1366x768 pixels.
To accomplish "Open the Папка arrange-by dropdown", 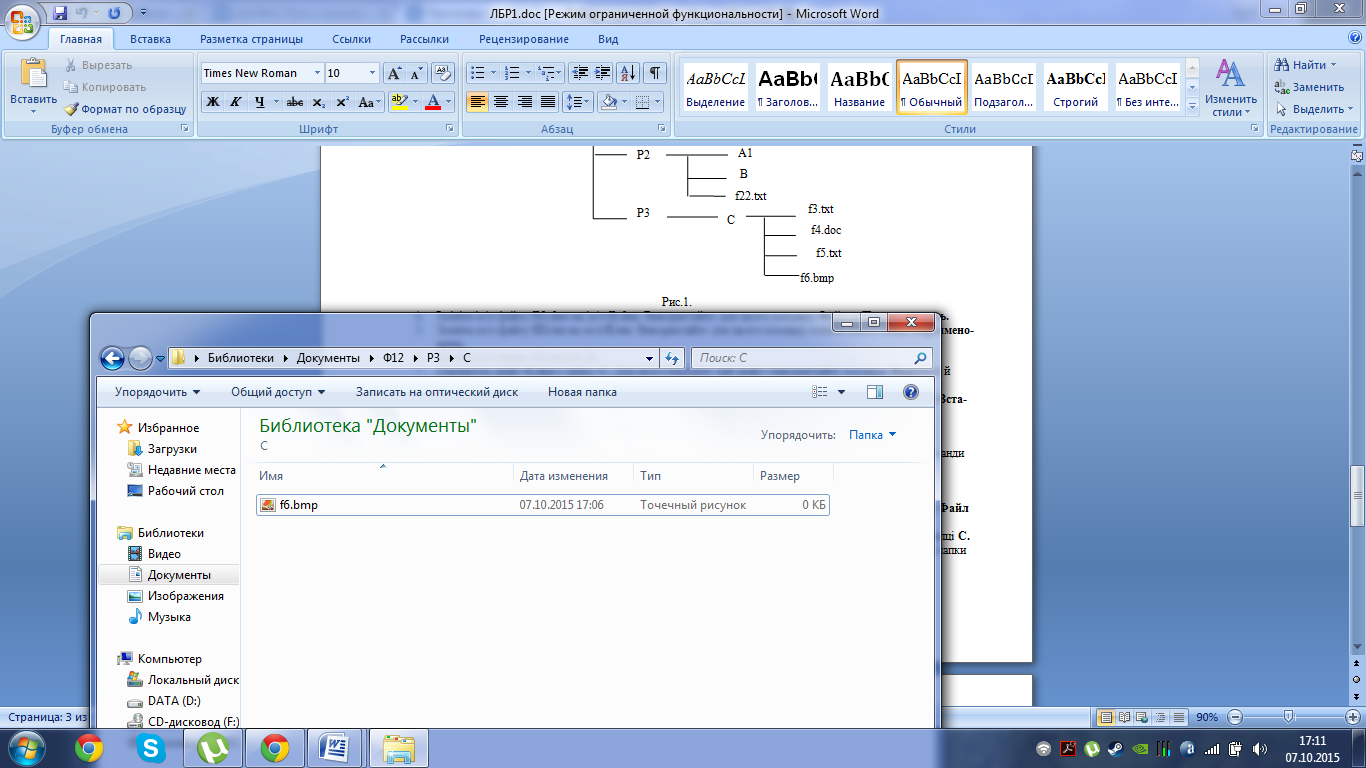I will (872, 435).
